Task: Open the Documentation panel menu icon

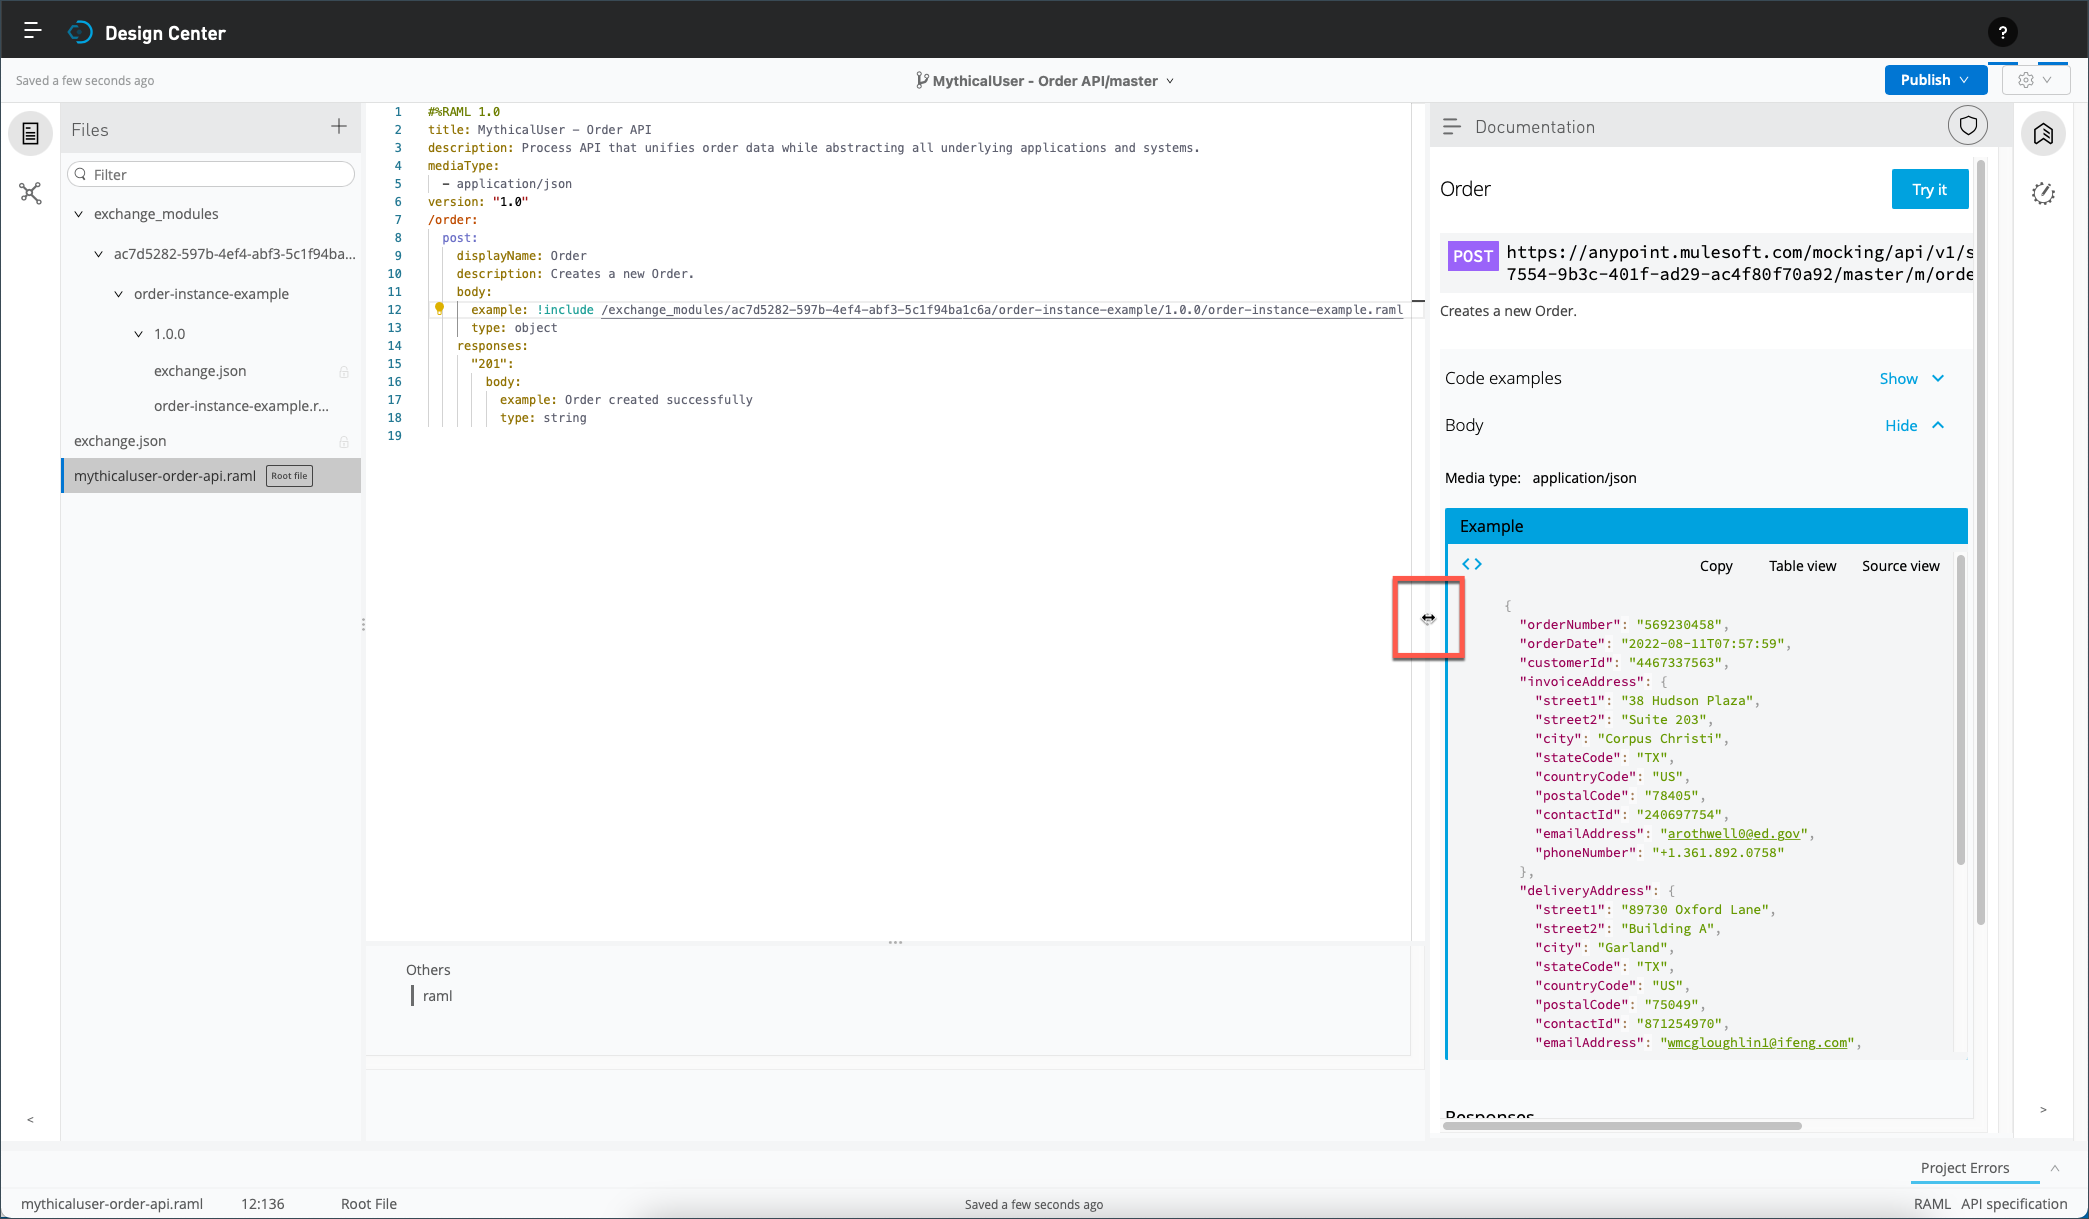Action: point(1452,127)
